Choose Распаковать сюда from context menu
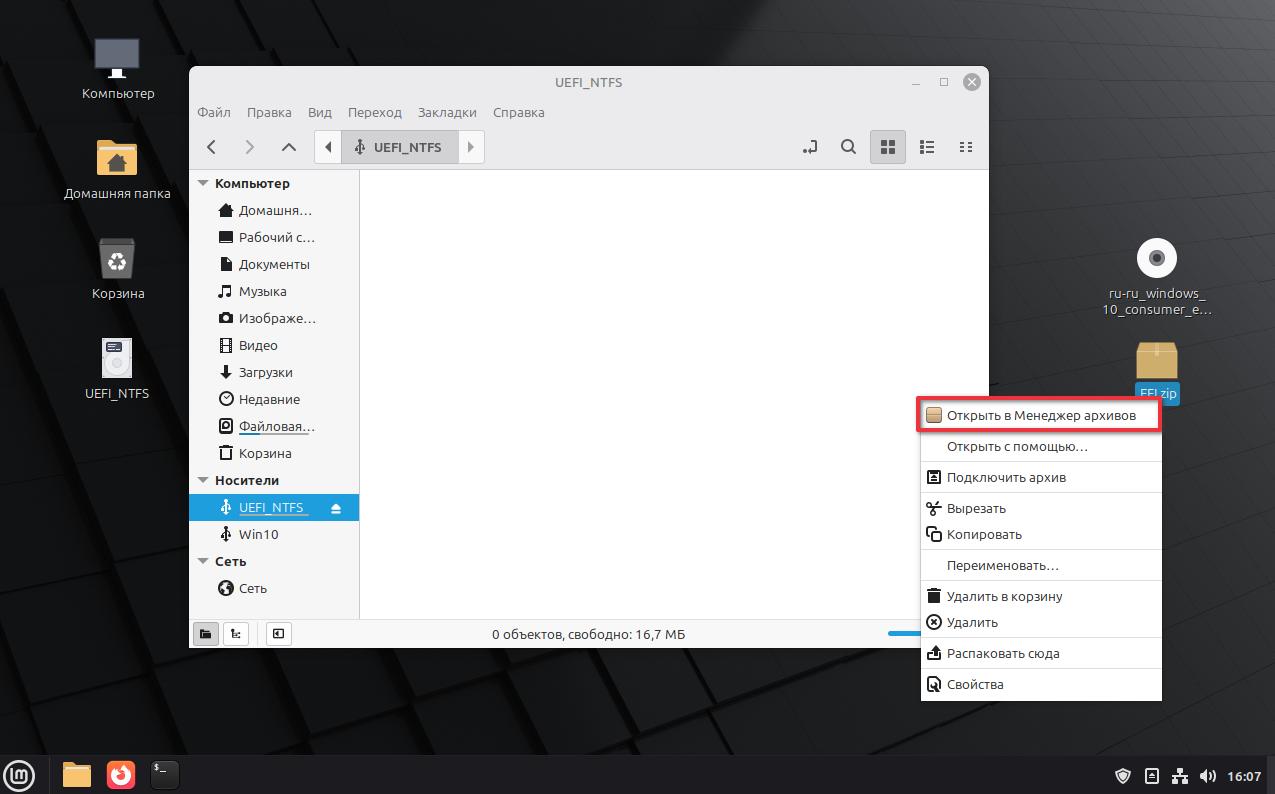The image size is (1275, 794). (x=1041, y=653)
